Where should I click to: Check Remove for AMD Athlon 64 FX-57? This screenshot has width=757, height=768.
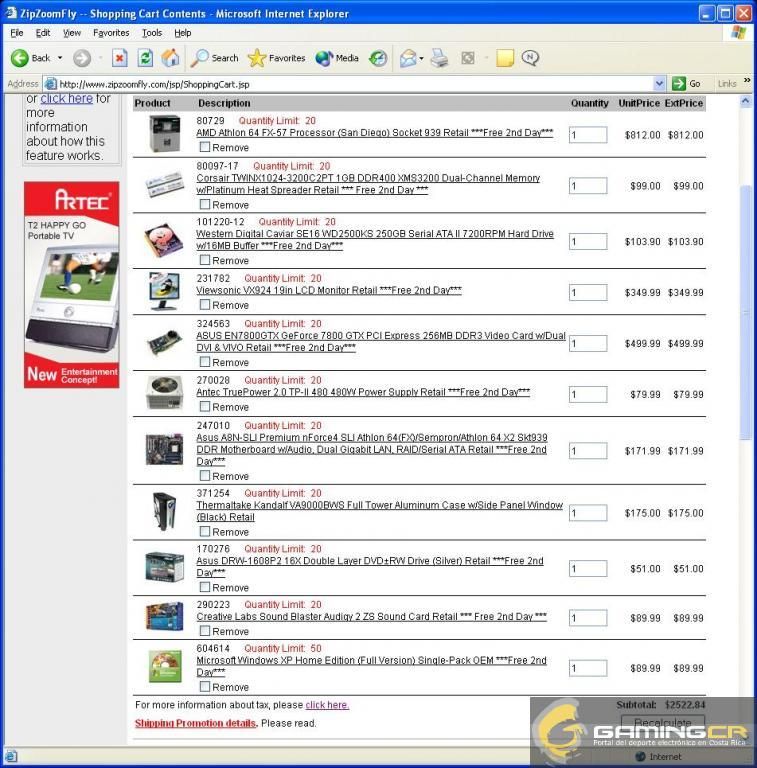[x=205, y=147]
